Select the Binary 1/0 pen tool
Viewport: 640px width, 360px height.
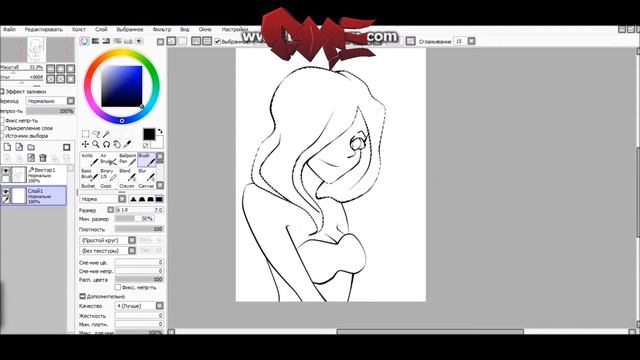[x=108, y=174]
